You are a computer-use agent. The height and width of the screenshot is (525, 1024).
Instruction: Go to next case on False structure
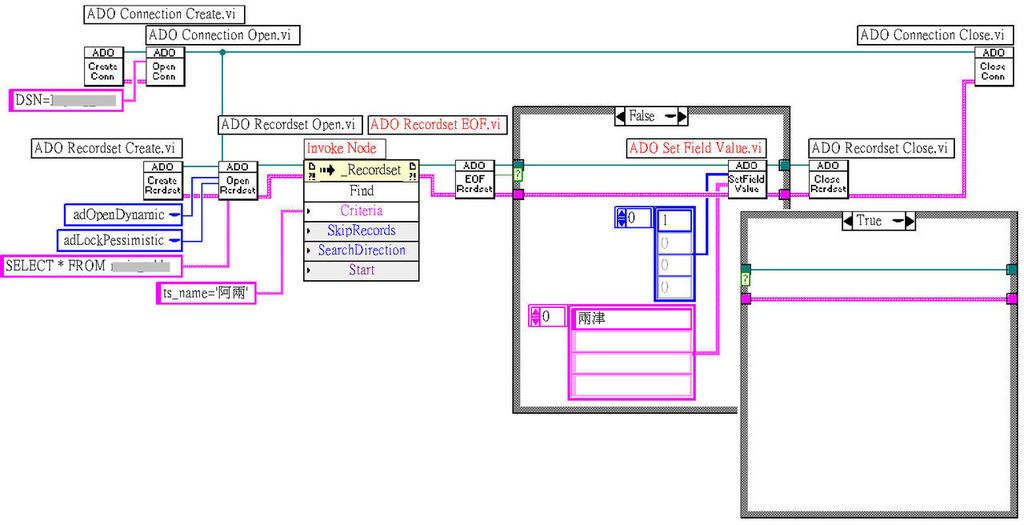[x=682, y=117]
